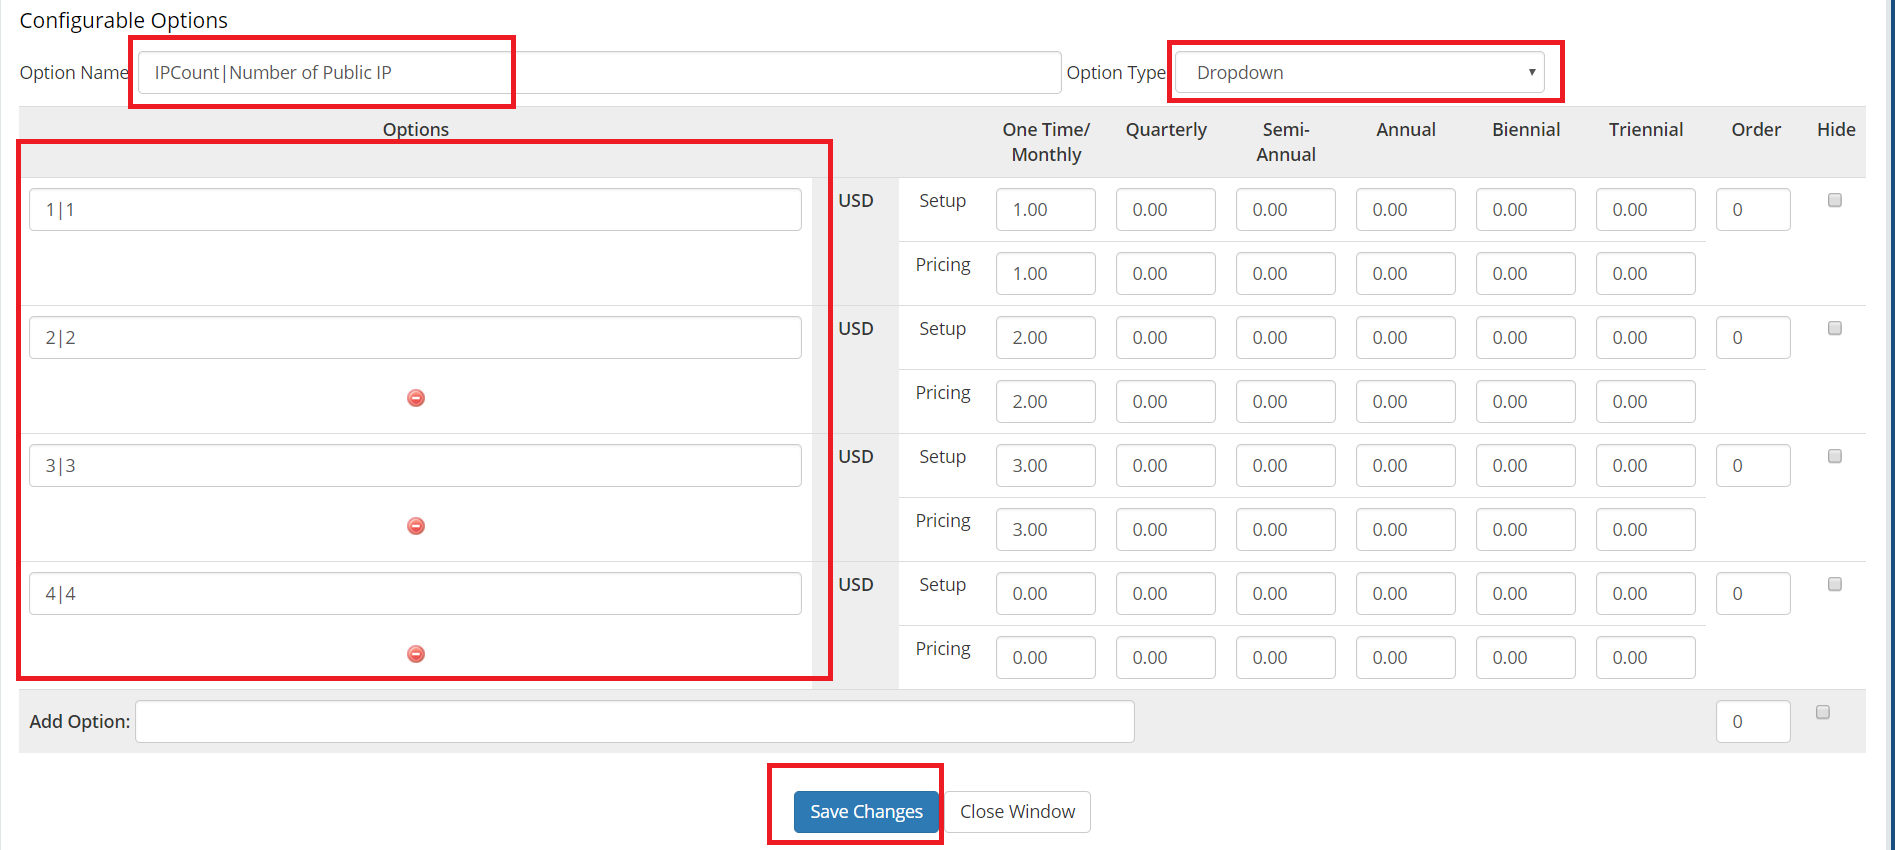
Task: Remove the 3|3 option with red icon
Action: (416, 526)
